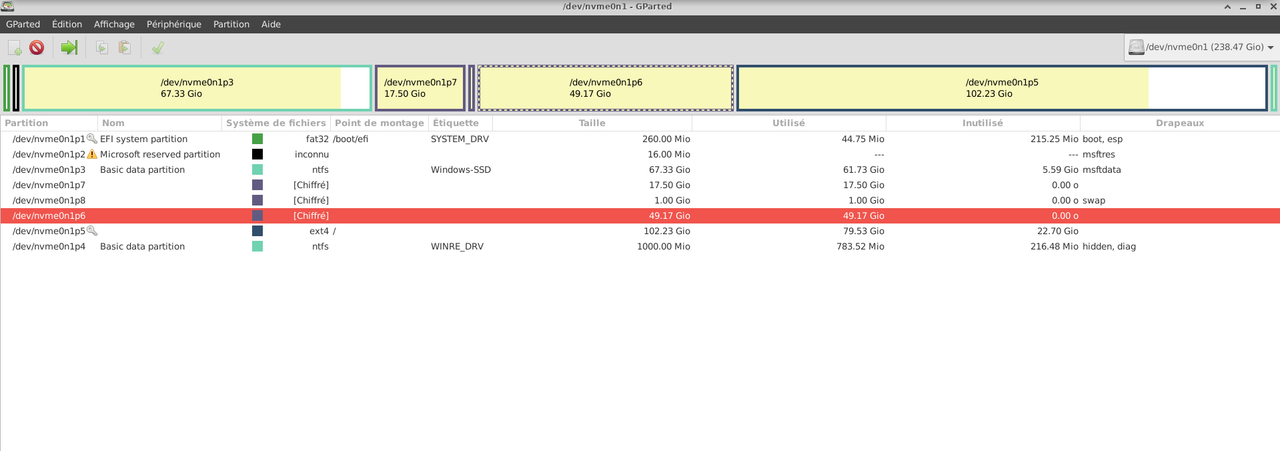
Task: Sort by Point de montage column header
Action: click(379, 123)
